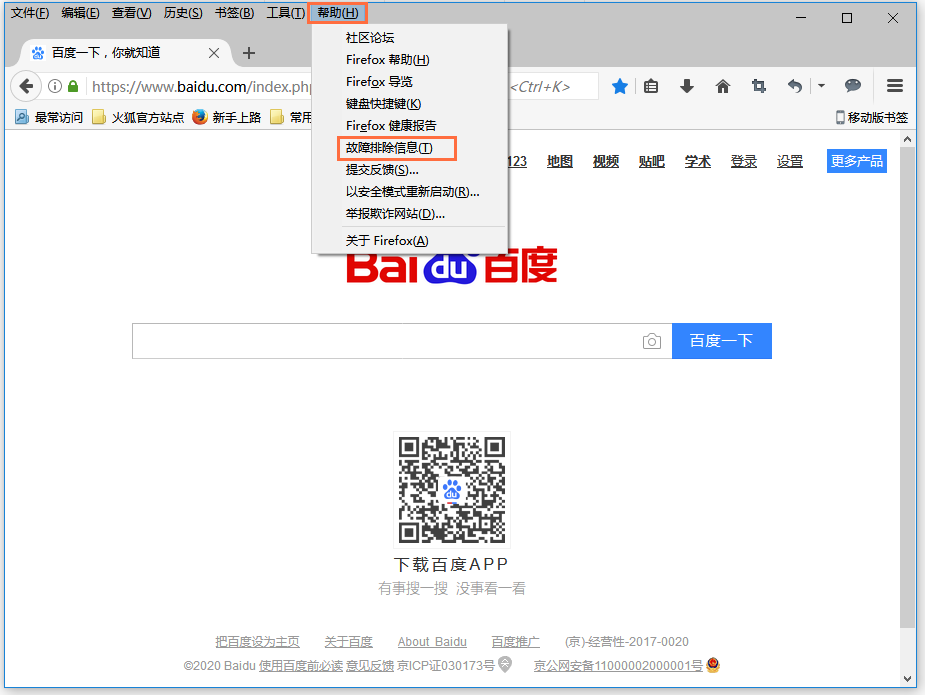Screen dimensions: 925x695
Task: Open the 最常访问 bookmarks folder
Action: pyautogui.click(x=49, y=117)
